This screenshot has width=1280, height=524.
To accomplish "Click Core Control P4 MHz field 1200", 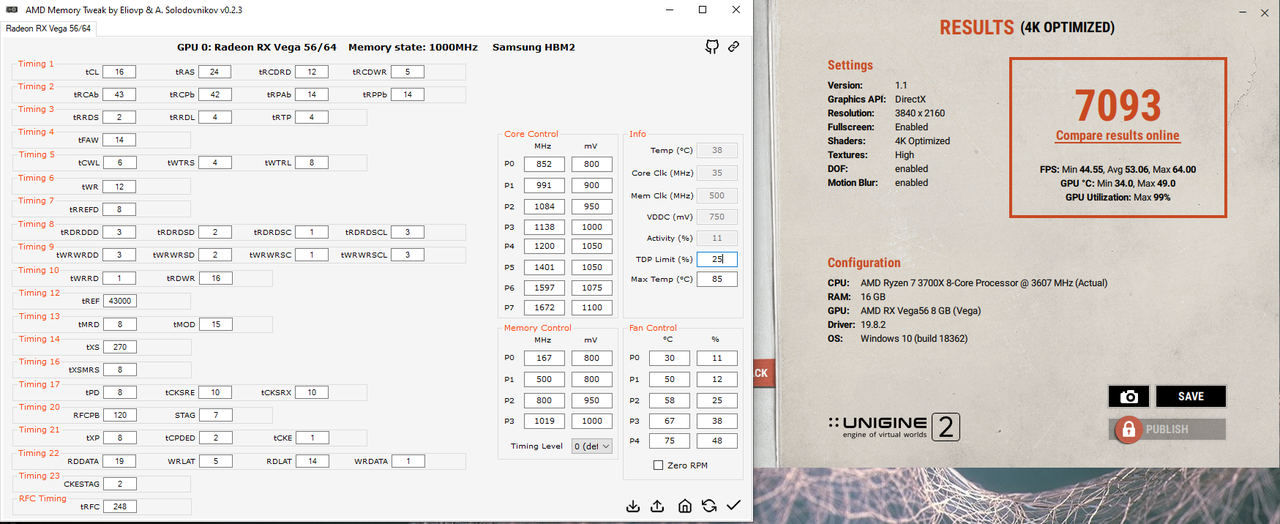I will (544, 246).
